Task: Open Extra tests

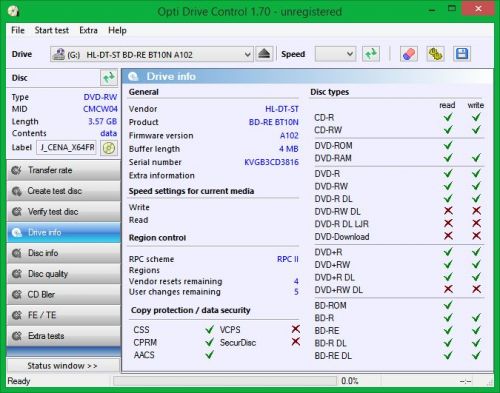Action: click(63, 336)
